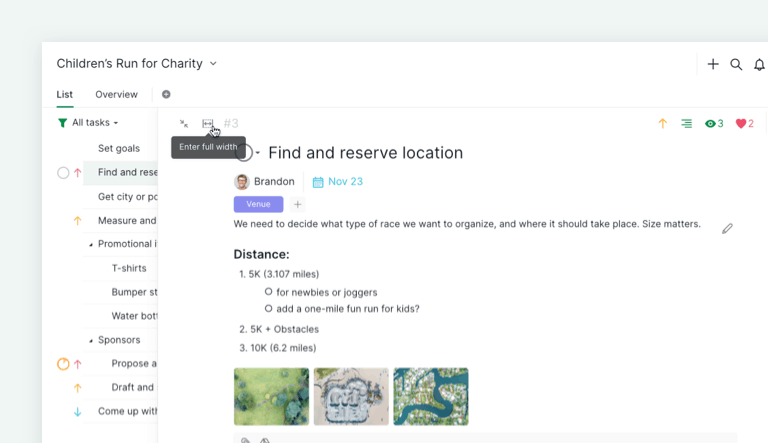Click the calendar icon beside Nov 23
Image resolution: width=768 pixels, height=443 pixels.
[318, 182]
